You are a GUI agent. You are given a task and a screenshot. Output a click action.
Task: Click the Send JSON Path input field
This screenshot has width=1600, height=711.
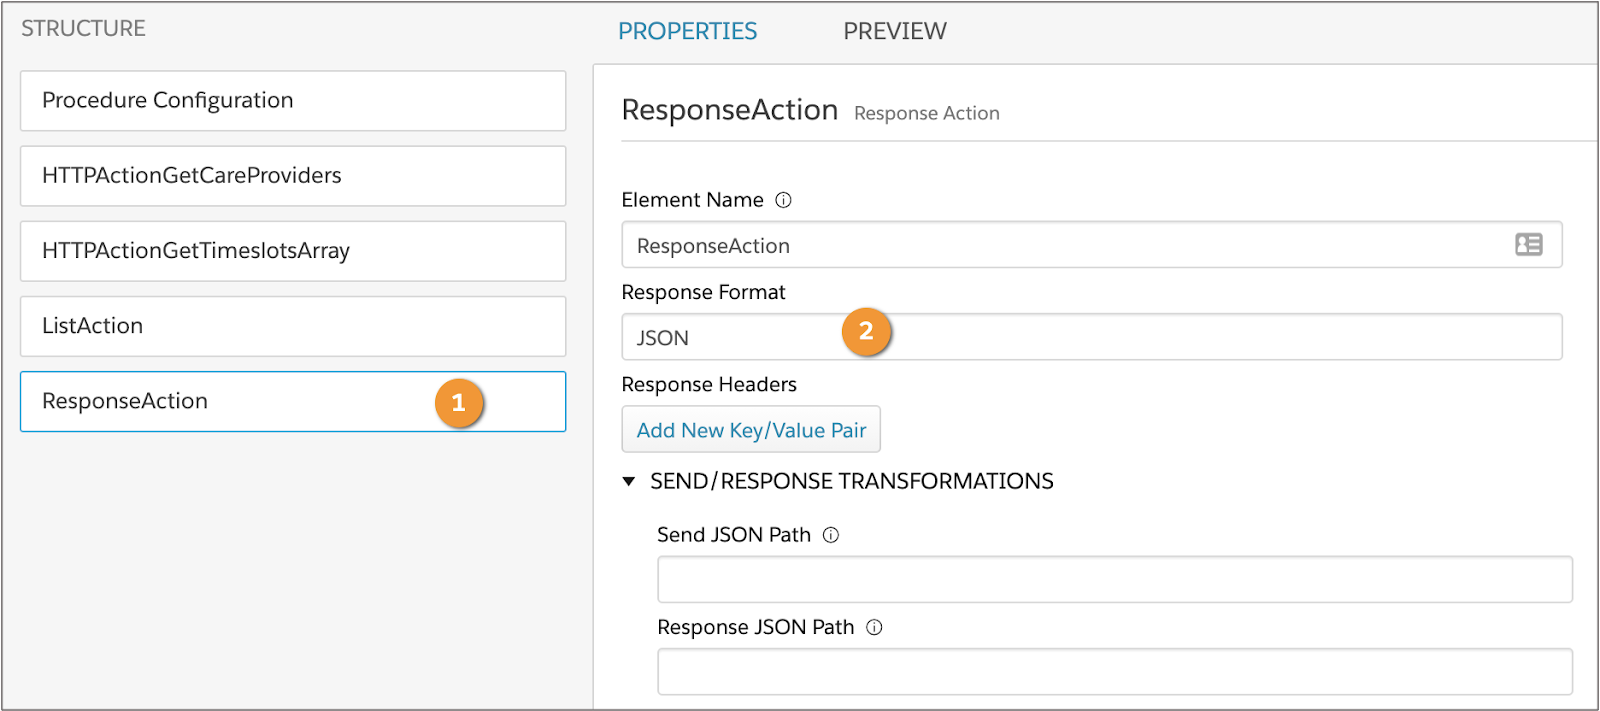[1115, 580]
